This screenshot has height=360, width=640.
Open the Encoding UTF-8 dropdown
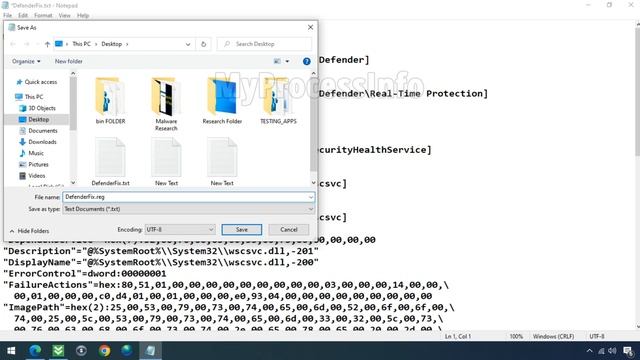(180, 229)
